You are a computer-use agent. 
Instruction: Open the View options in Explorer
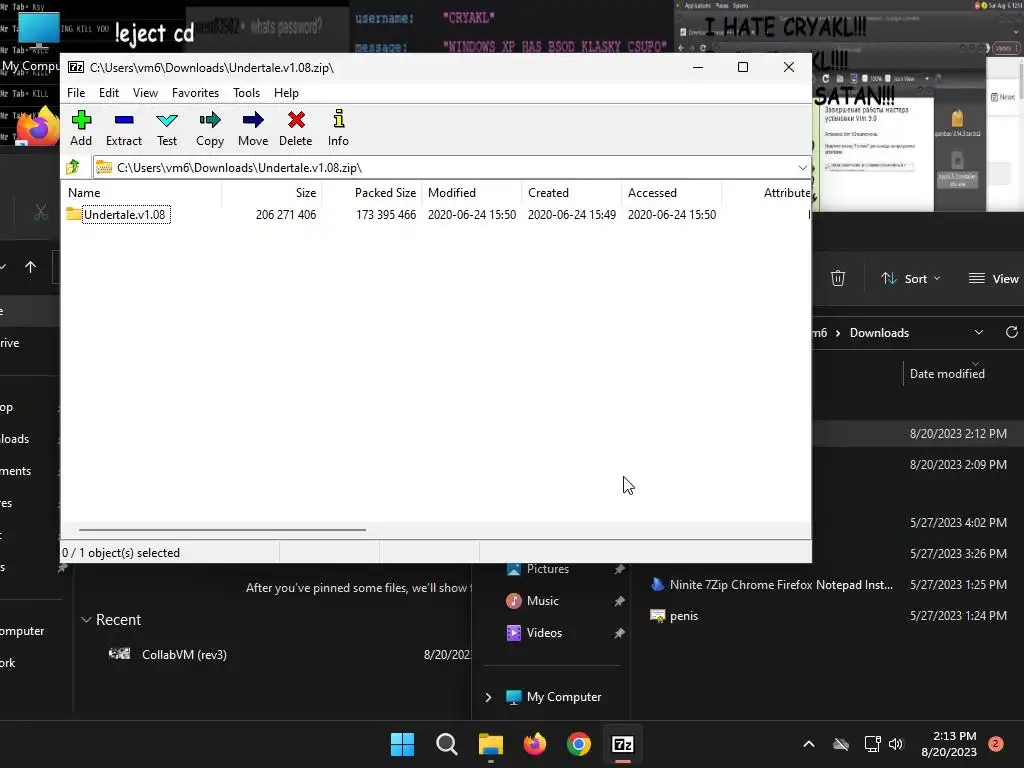pos(993,279)
